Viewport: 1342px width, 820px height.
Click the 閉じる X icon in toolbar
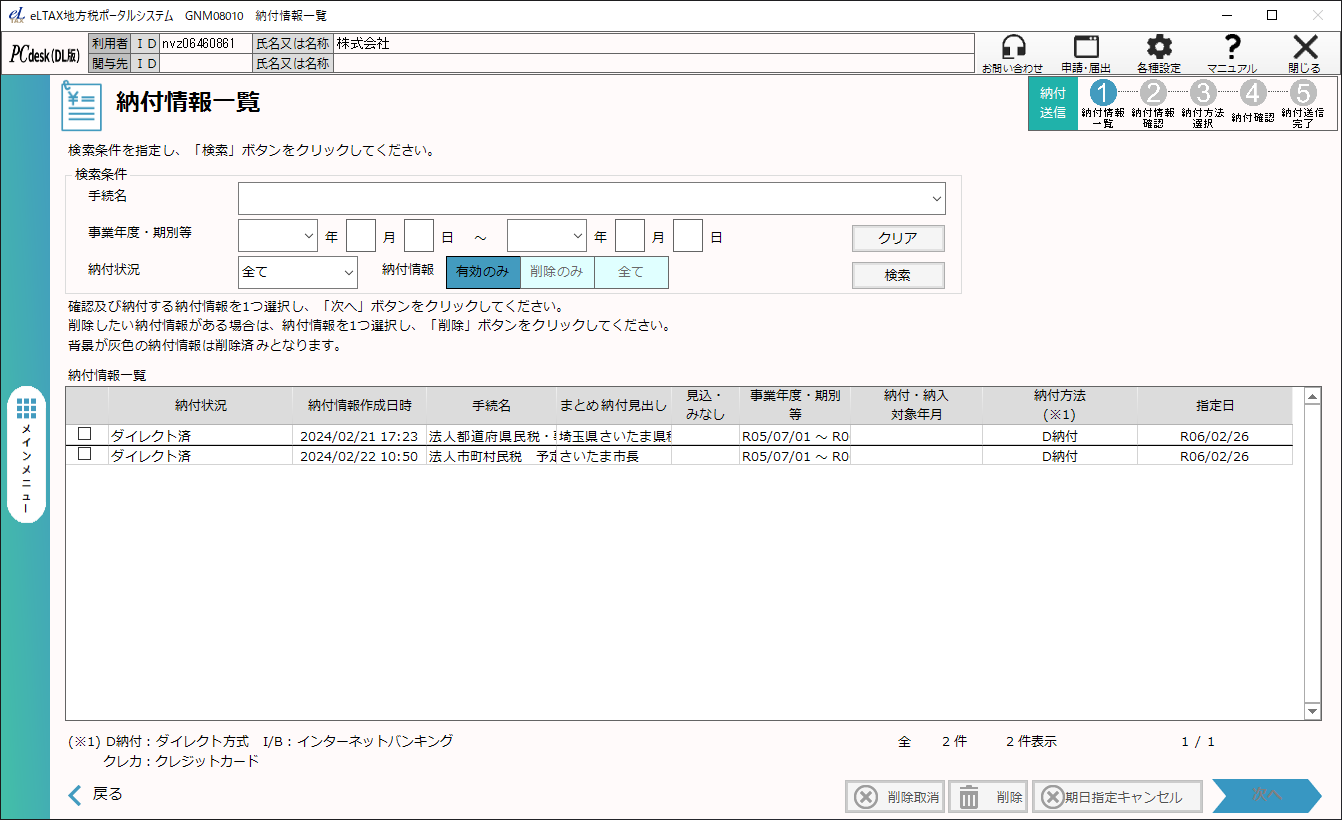1304,53
